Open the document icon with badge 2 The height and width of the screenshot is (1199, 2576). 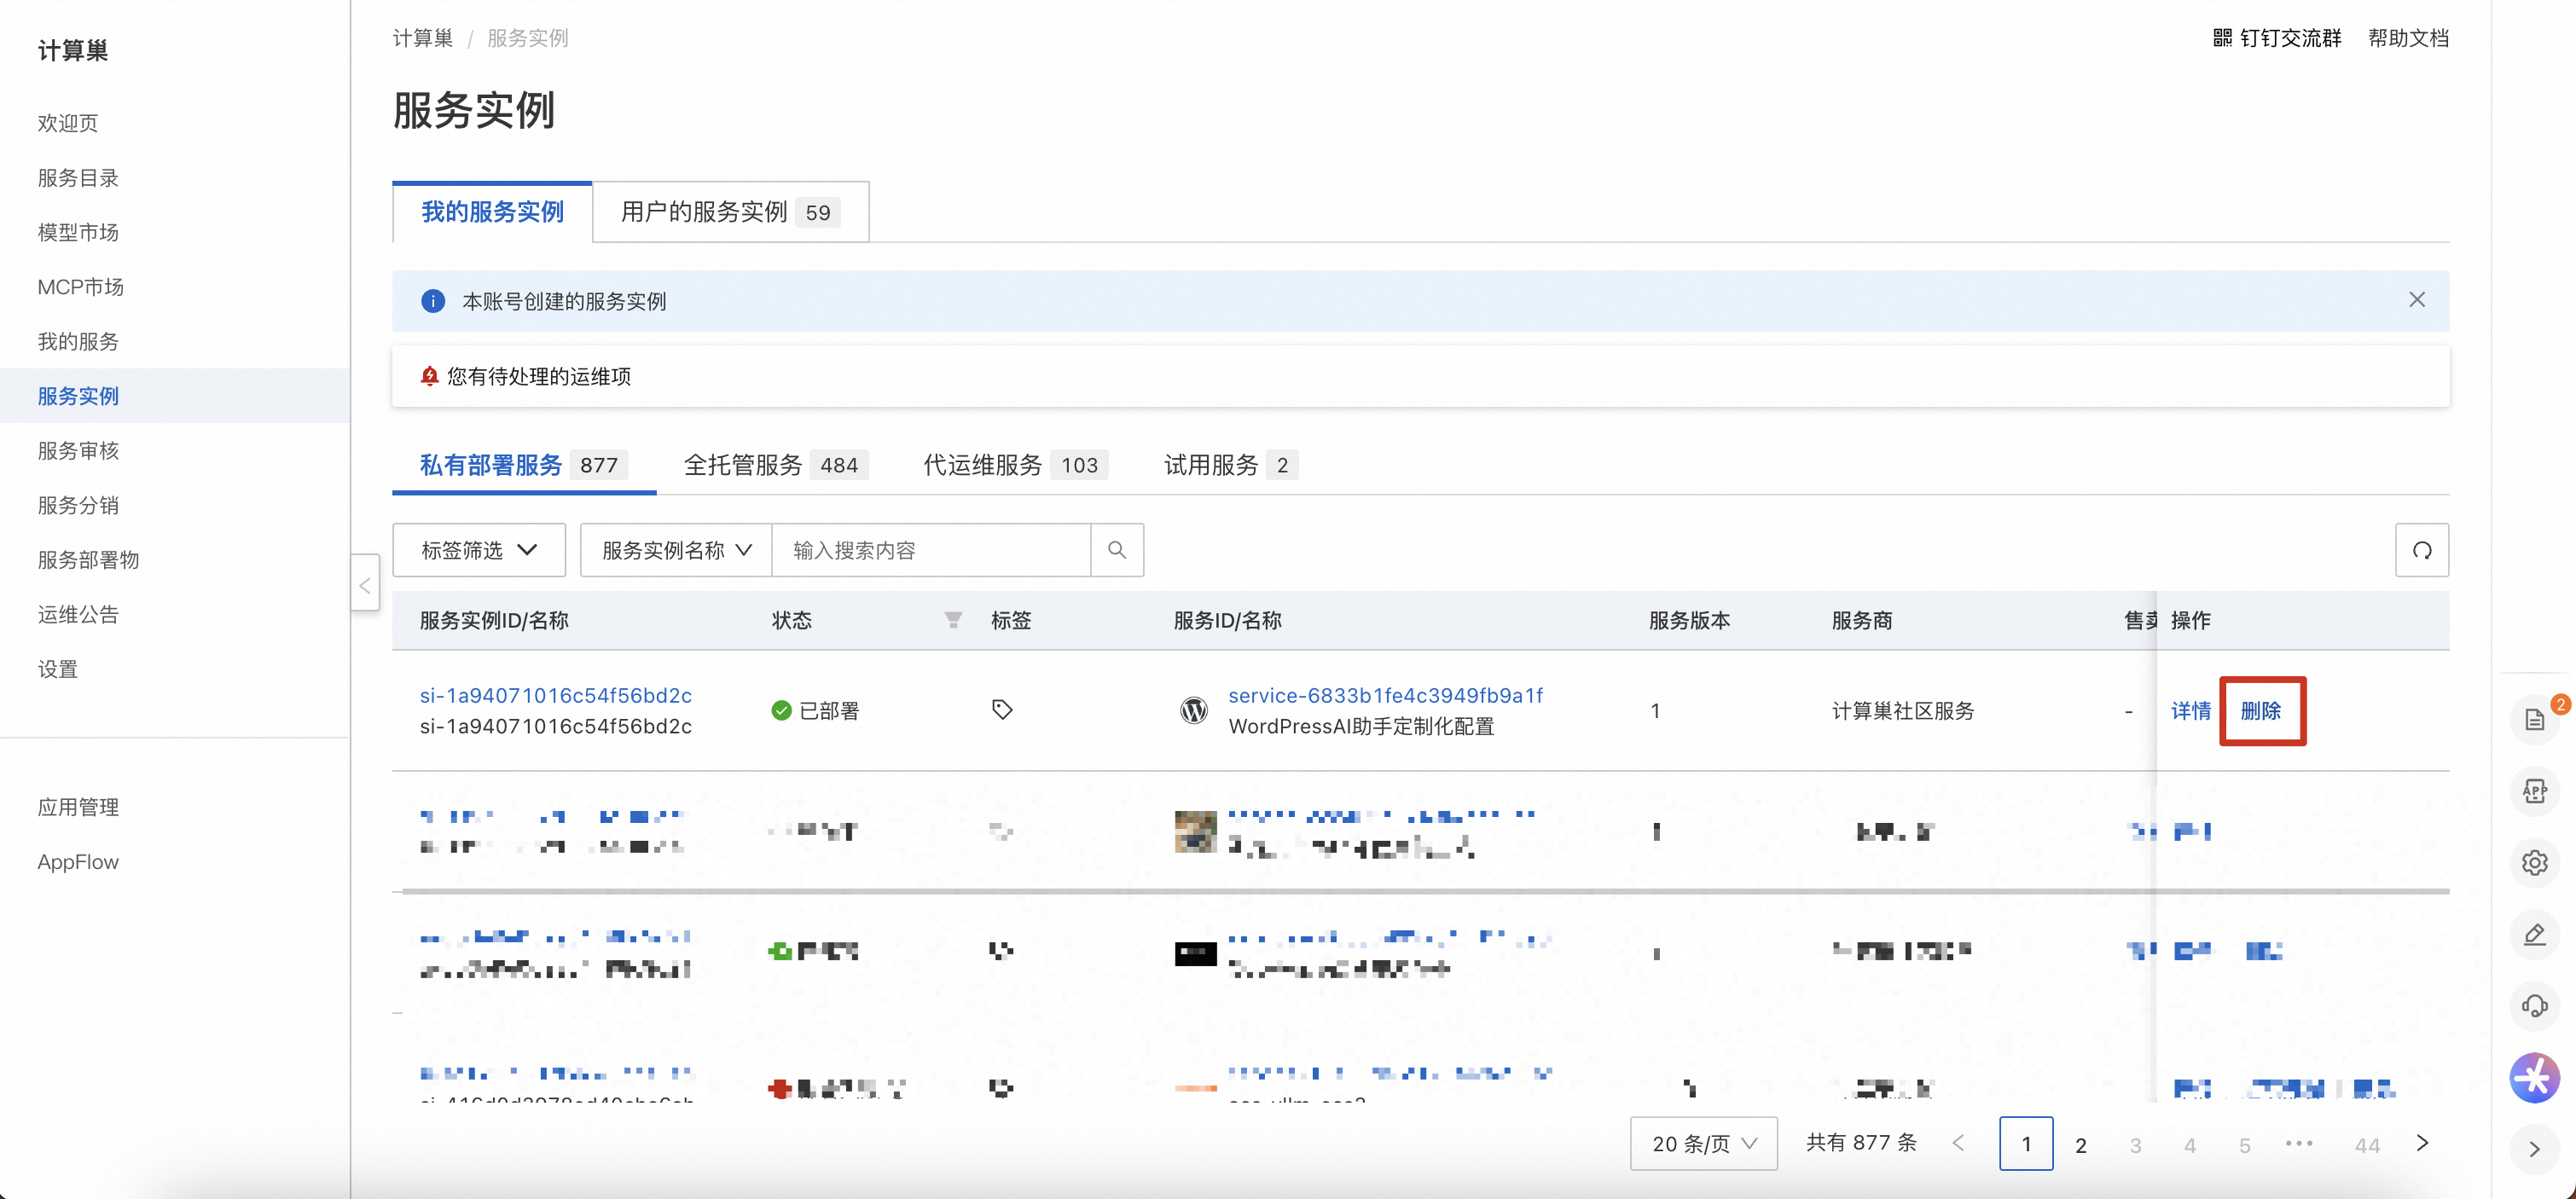(x=2534, y=719)
